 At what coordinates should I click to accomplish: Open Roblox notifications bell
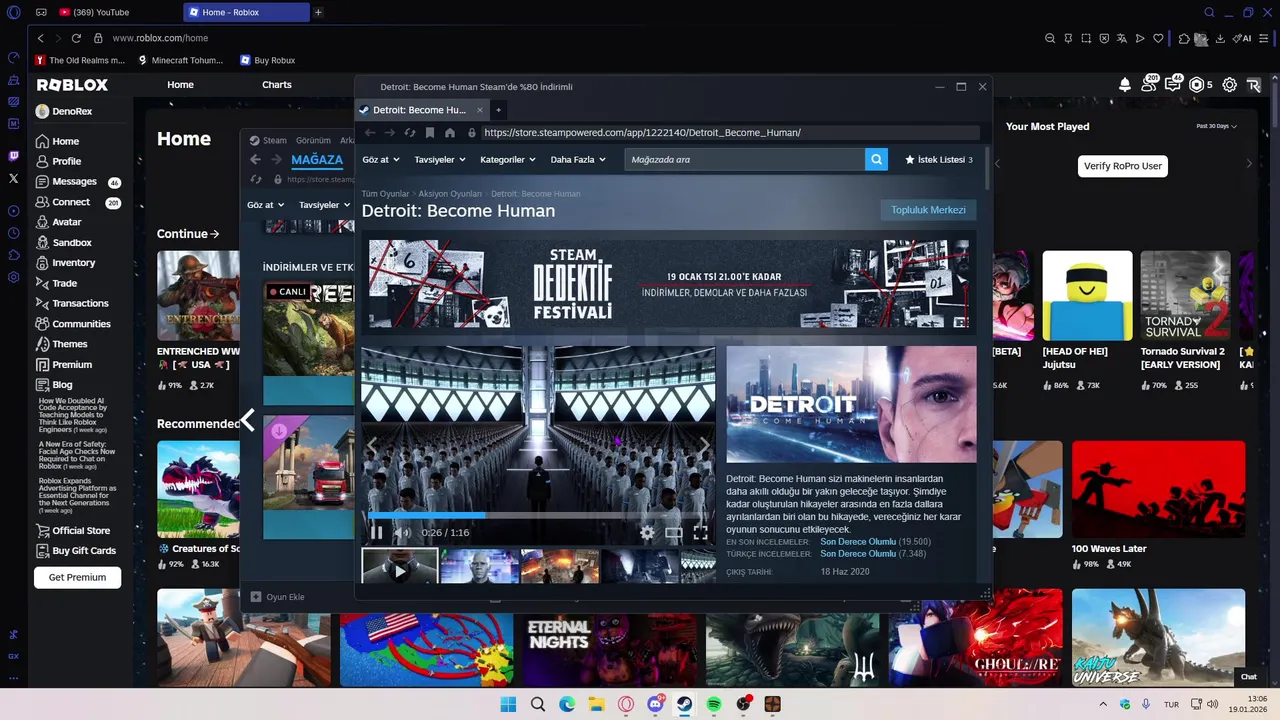click(x=1125, y=85)
